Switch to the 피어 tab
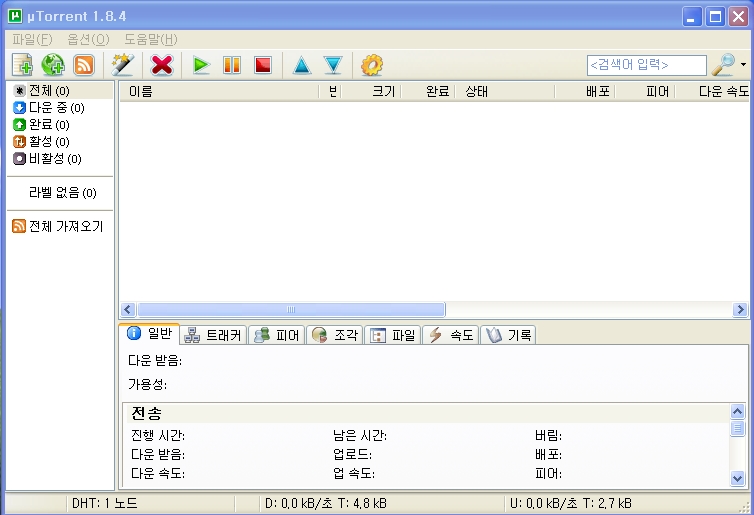The height and width of the screenshot is (515, 754). pos(276,335)
